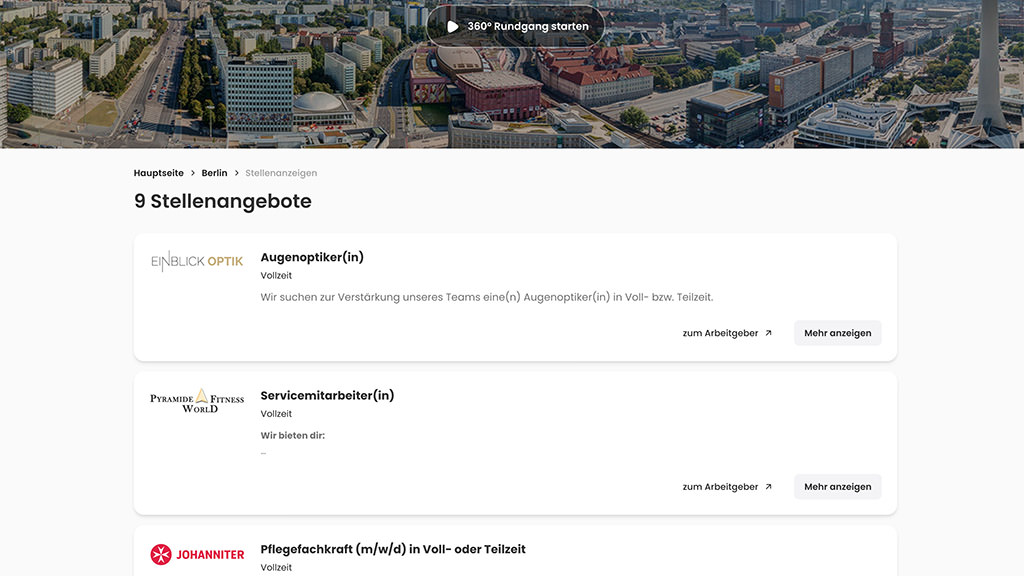The image size is (1024, 576).
Task: Expand Mehr anzeigen for the Augenoptiker job
Action: point(837,333)
